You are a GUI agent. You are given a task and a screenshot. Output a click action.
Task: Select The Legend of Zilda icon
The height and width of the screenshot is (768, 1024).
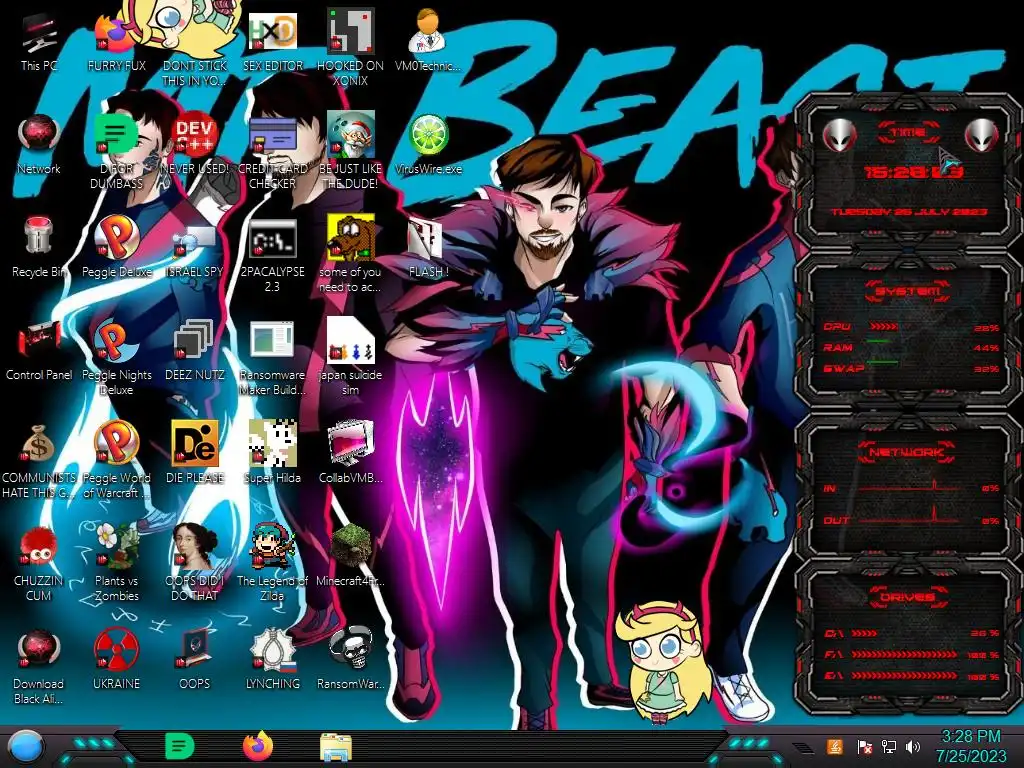[272, 563]
